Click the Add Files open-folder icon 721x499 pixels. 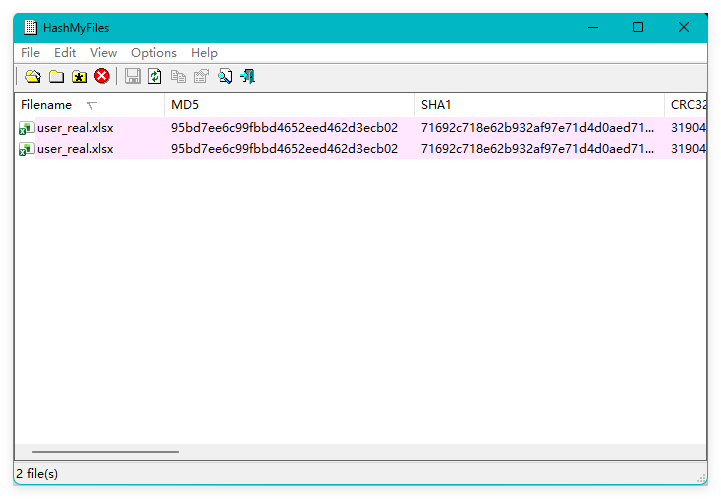[33, 76]
